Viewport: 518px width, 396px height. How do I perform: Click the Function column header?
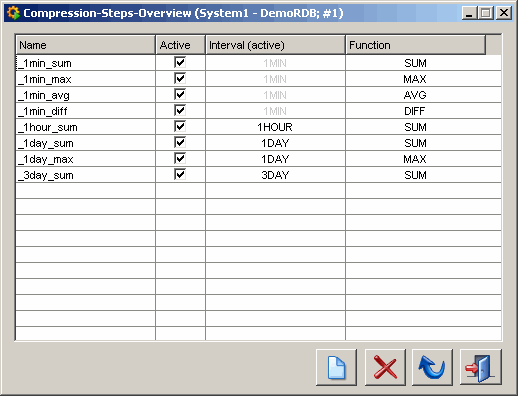415,45
